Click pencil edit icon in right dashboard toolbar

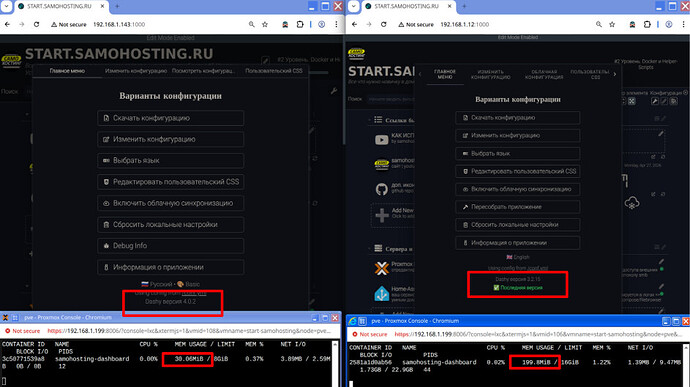[x=664, y=101]
